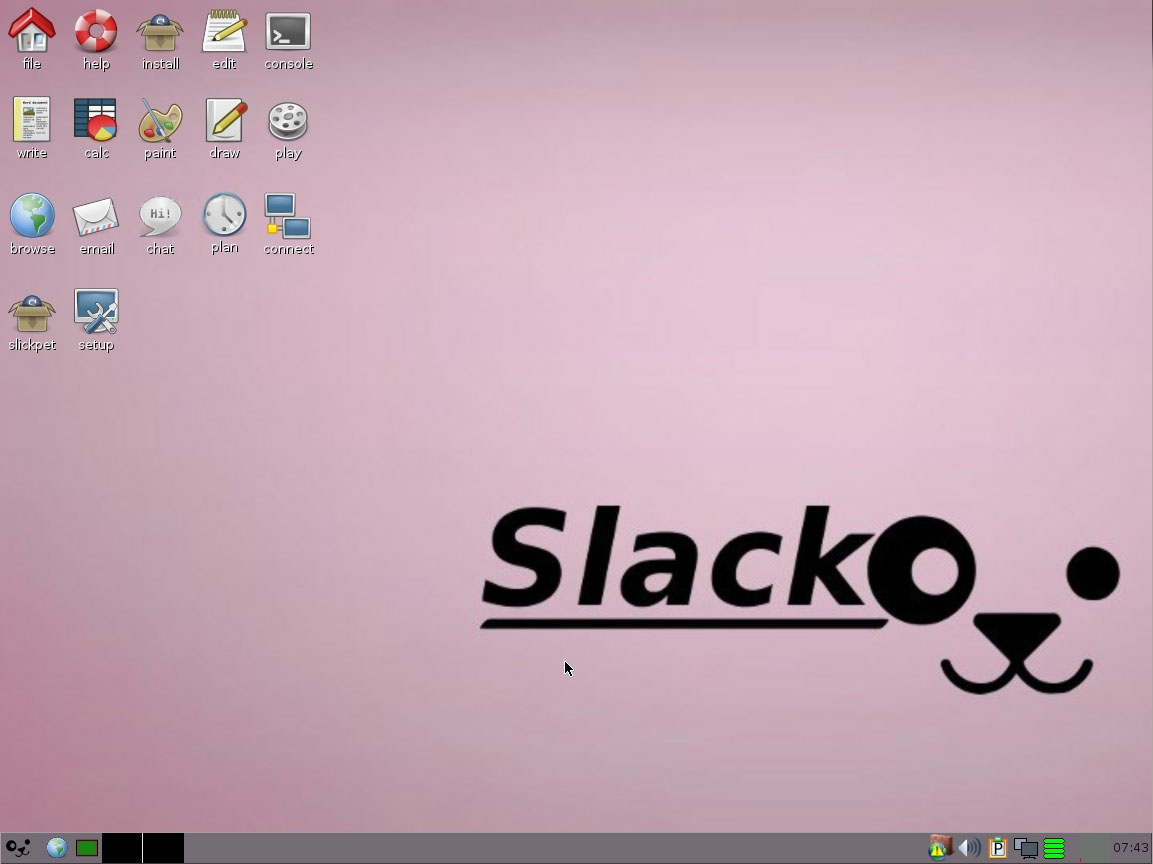Screen dimensions: 1153x864
Task: Open the puppy-face start menu button
Action: [x=18, y=848]
